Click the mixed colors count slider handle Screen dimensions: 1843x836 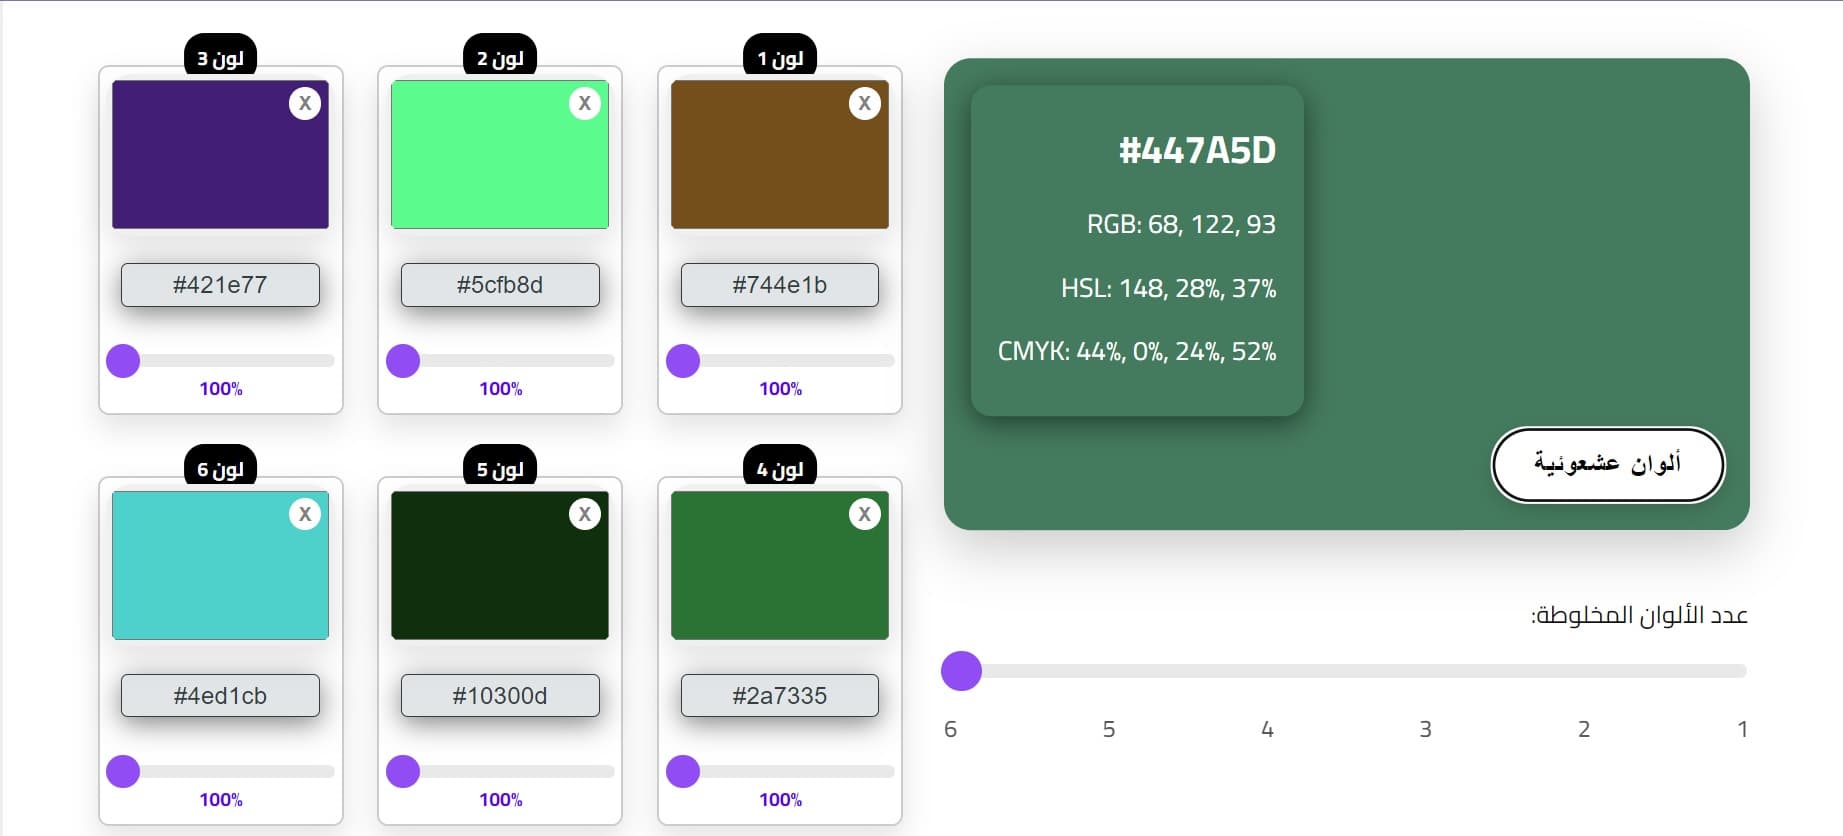(962, 671)
